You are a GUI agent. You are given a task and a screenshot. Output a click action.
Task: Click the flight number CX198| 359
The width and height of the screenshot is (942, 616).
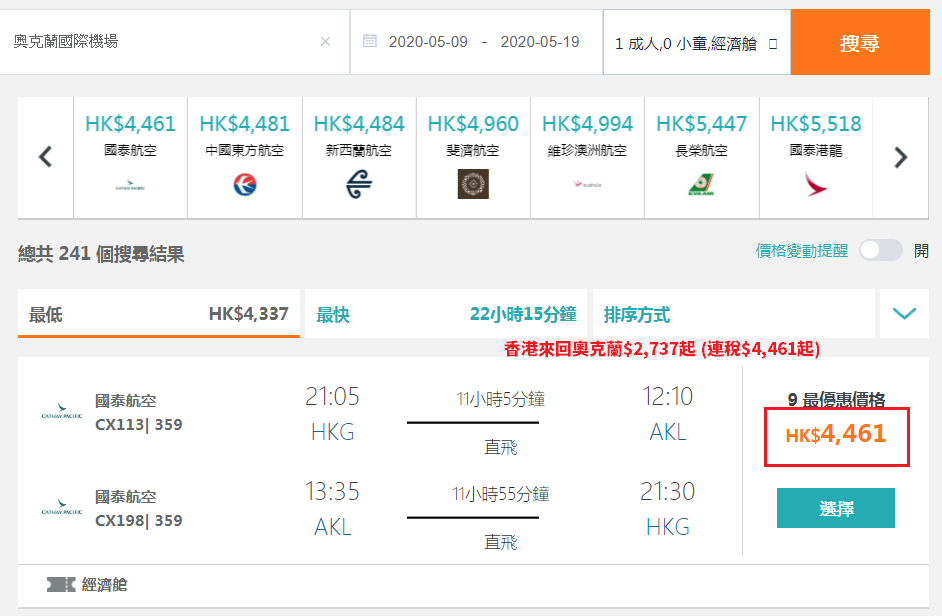[x=139, y=520]
